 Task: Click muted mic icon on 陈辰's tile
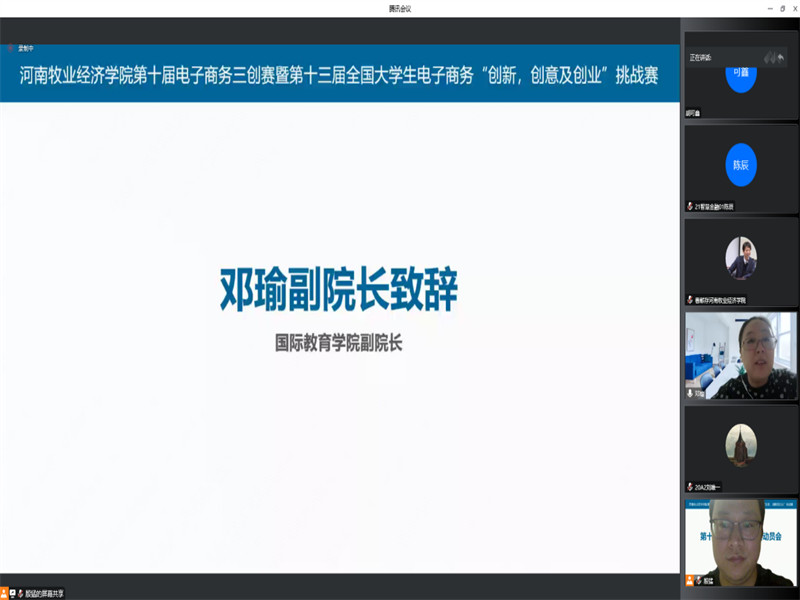pos(690,206)
